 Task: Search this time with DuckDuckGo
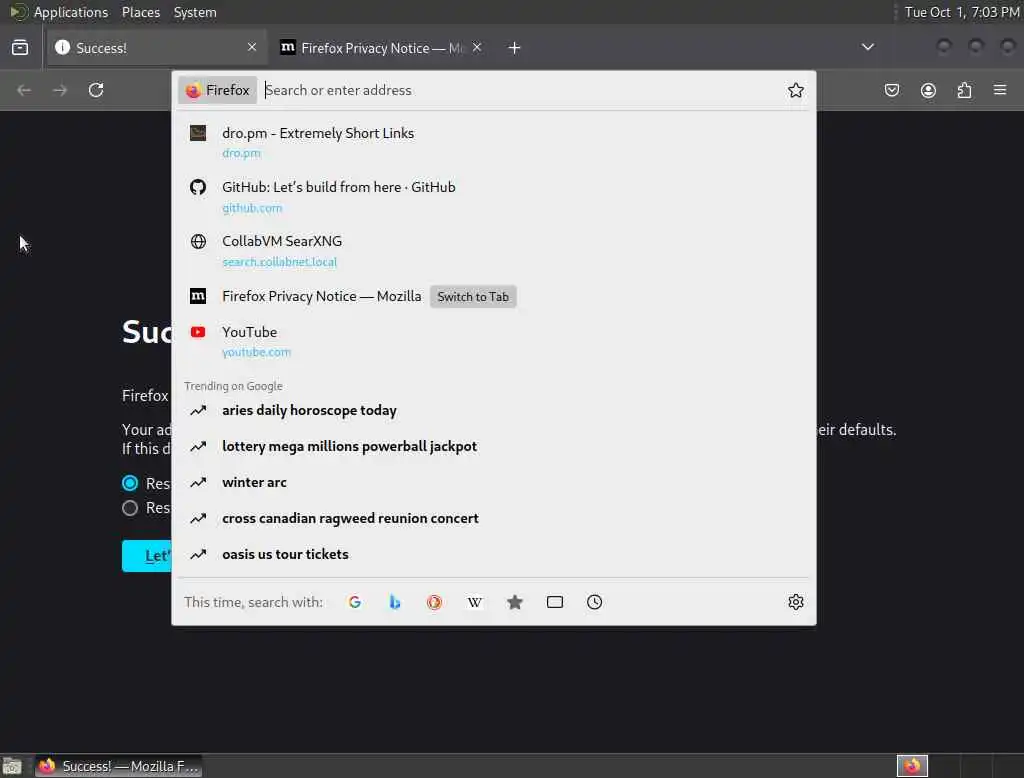point(434,602)
